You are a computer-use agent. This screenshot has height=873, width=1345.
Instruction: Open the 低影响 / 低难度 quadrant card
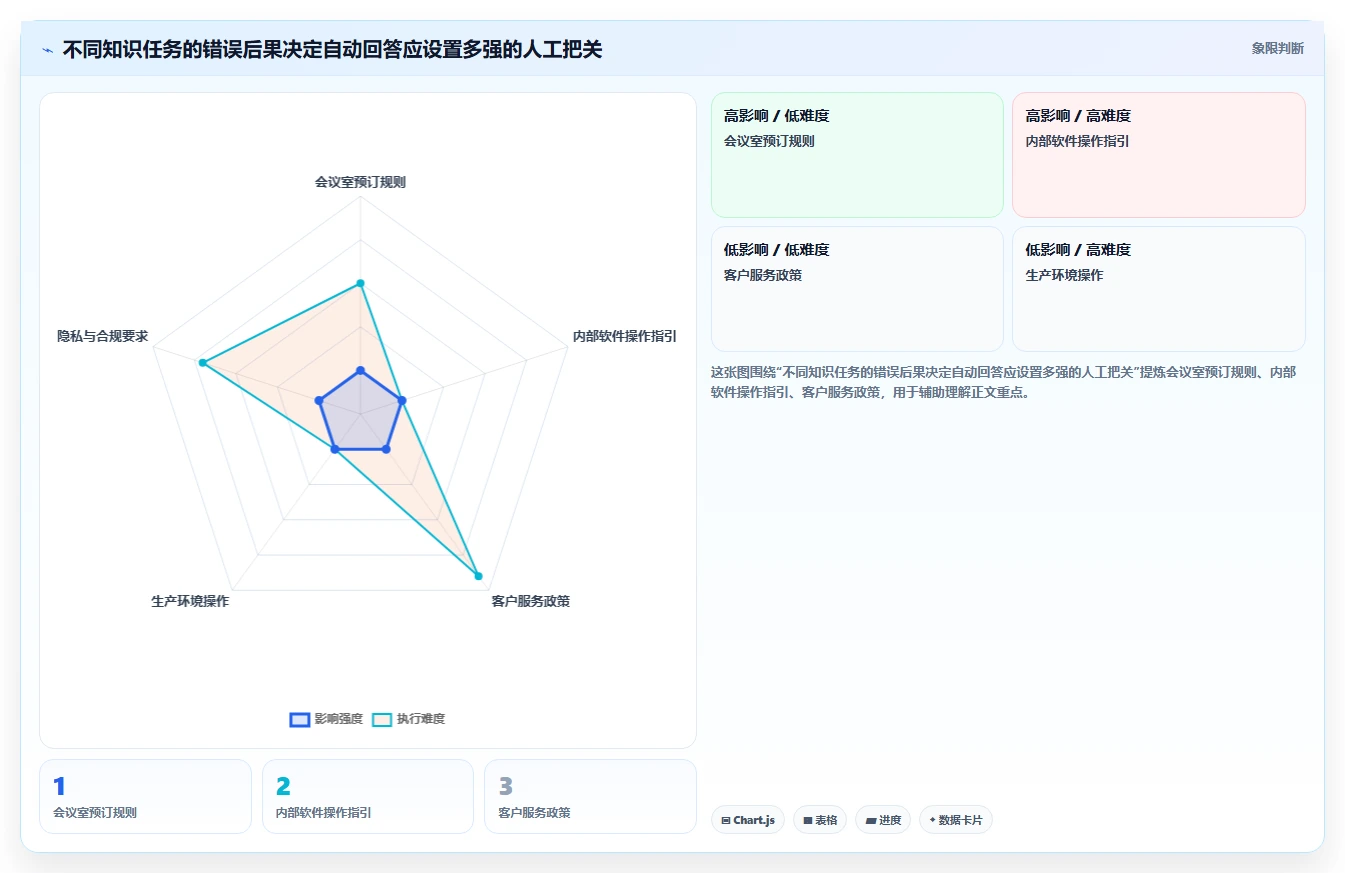coord(857,289)
